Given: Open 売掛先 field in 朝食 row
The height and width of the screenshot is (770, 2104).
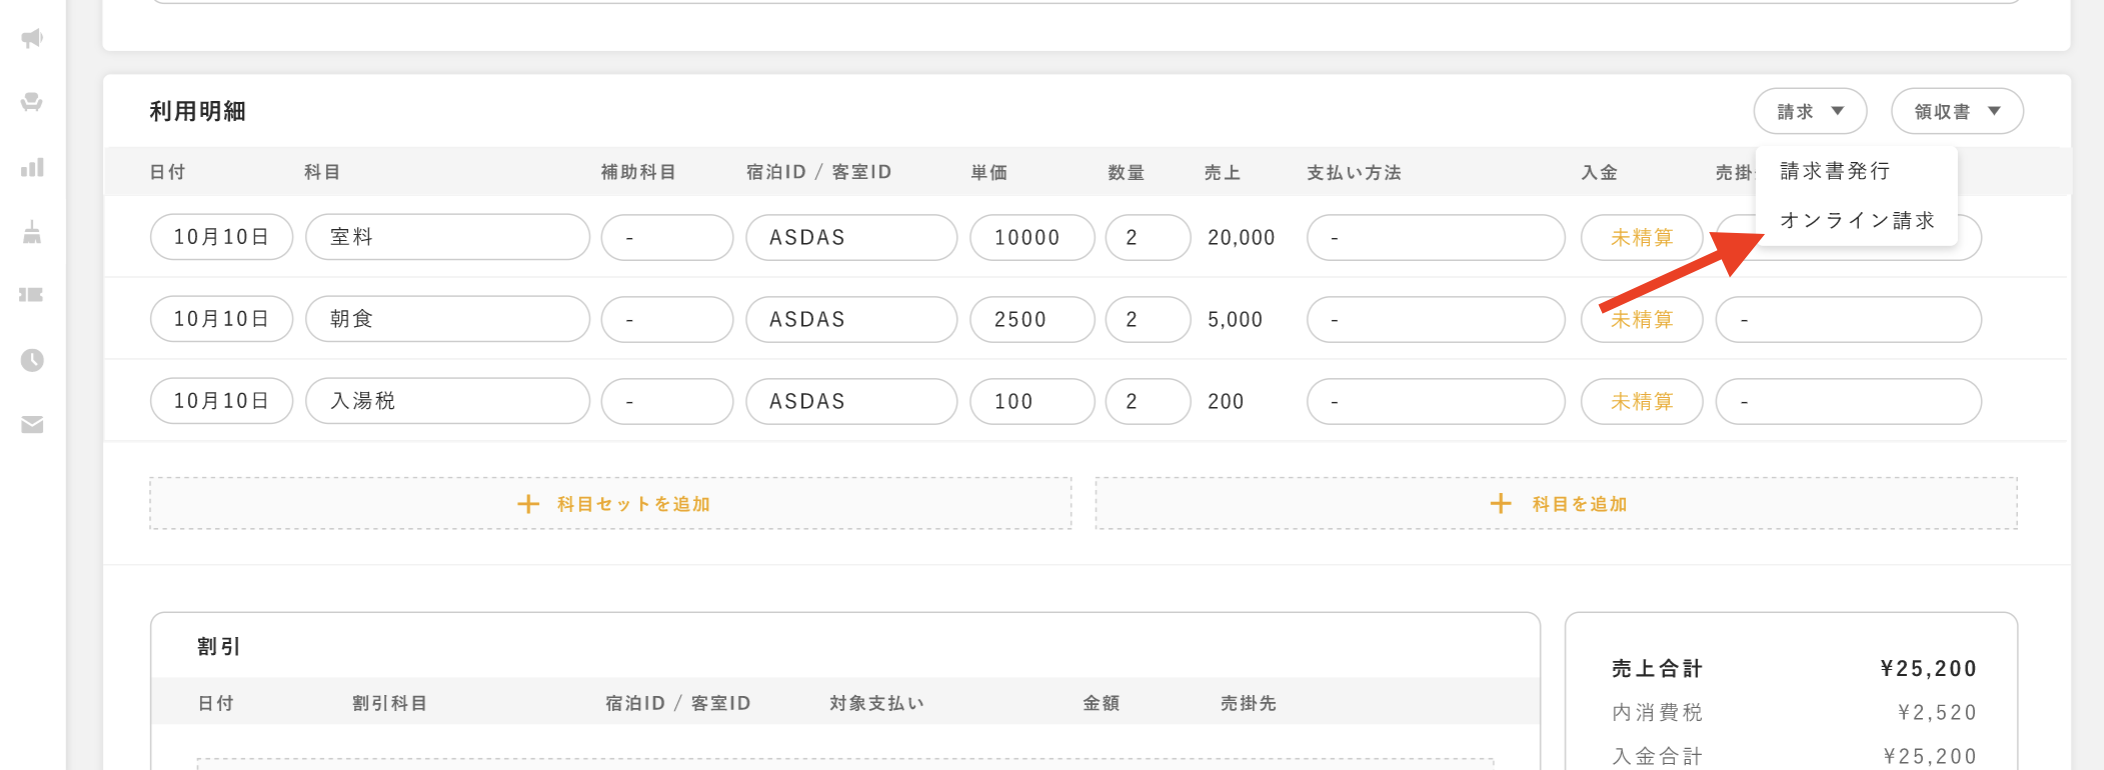Looking at the screenshot, I should click(1849, 320).
